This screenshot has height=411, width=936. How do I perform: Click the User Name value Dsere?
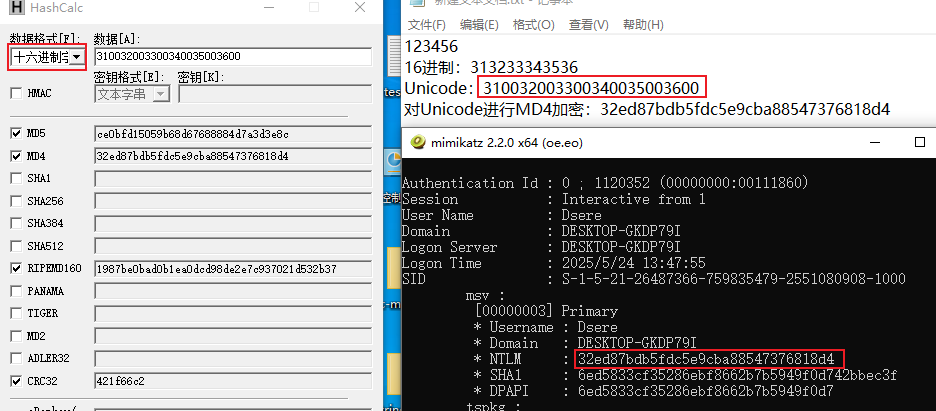[x=581, y=215]
